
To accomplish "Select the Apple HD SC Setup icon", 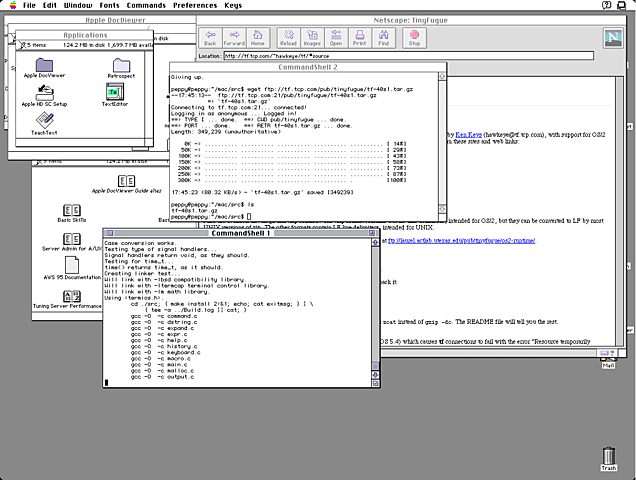I will 45,93.
